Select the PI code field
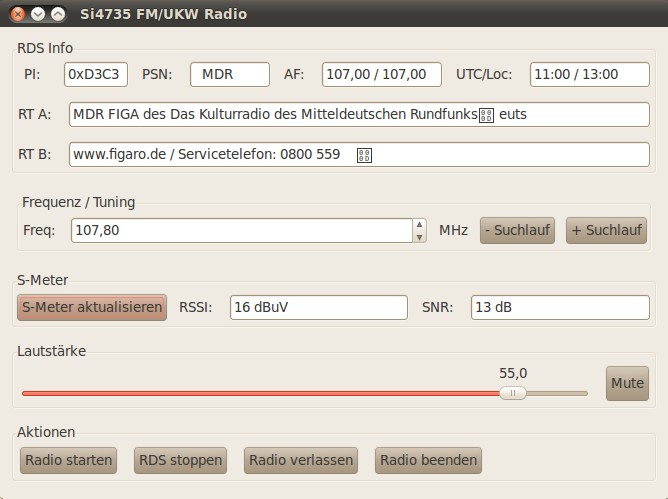 (96, 74)
